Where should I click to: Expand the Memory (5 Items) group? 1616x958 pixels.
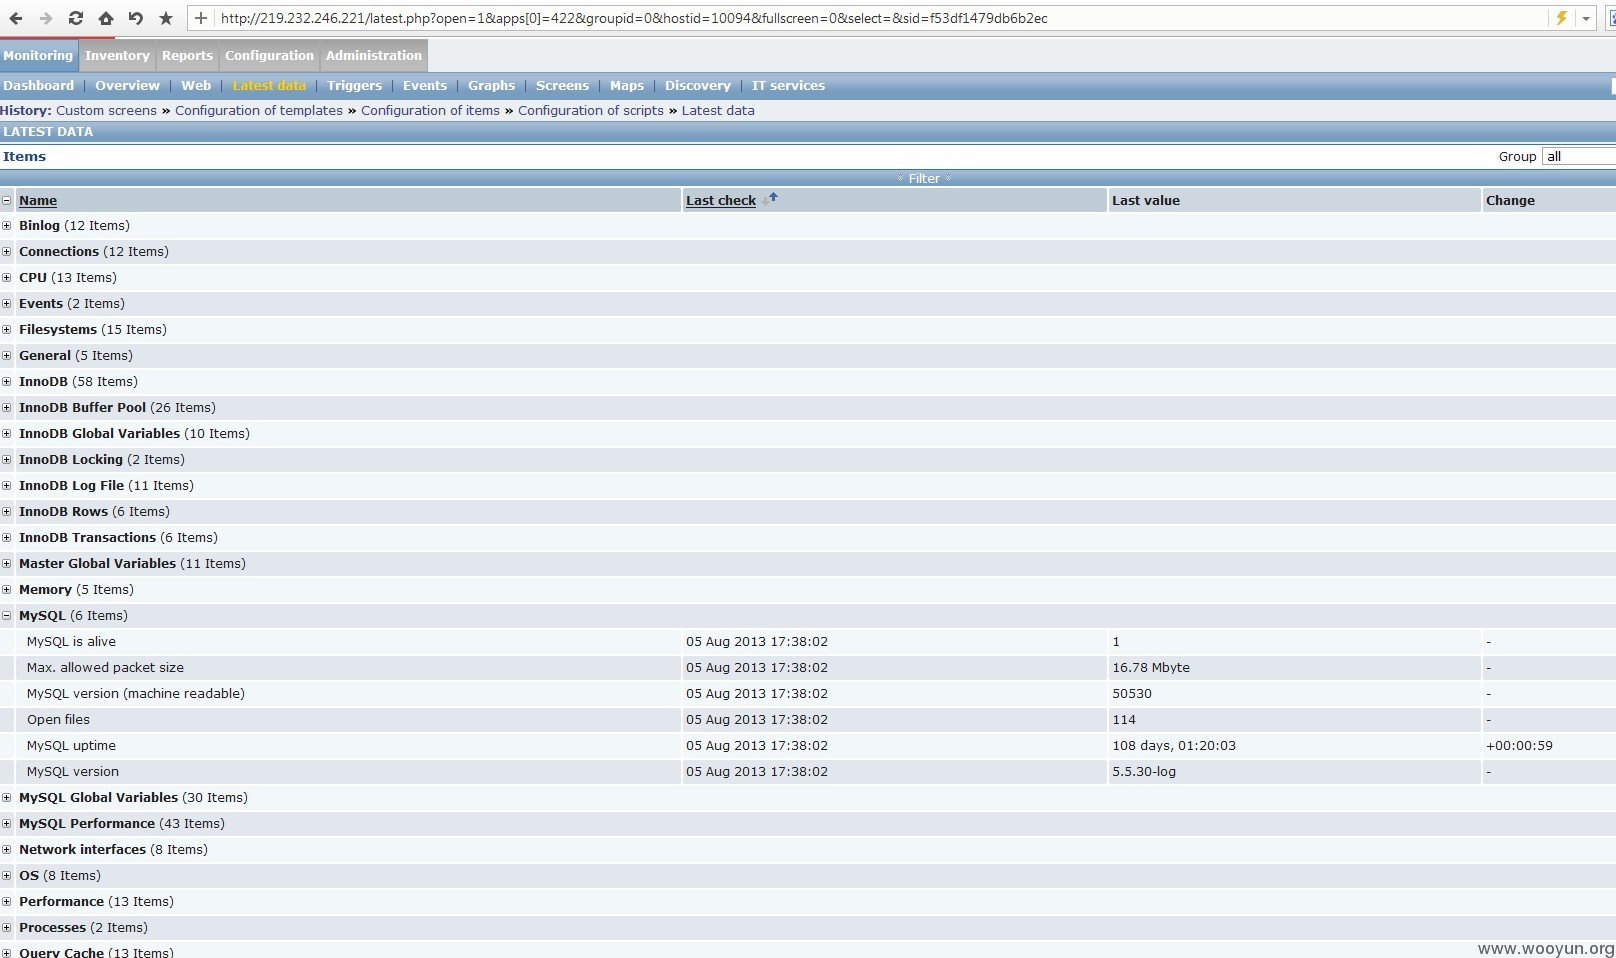pos(7,590)
